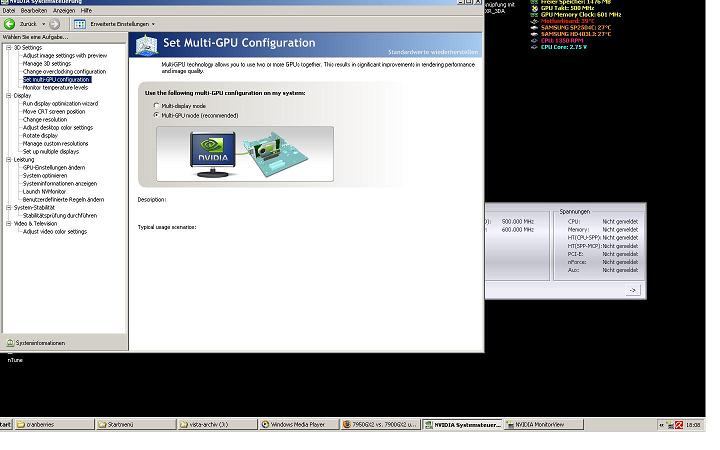This screenshot has width=720, height=450.
Task: Open the Zurück history dropdown arrow
Action: click(44, 24)
